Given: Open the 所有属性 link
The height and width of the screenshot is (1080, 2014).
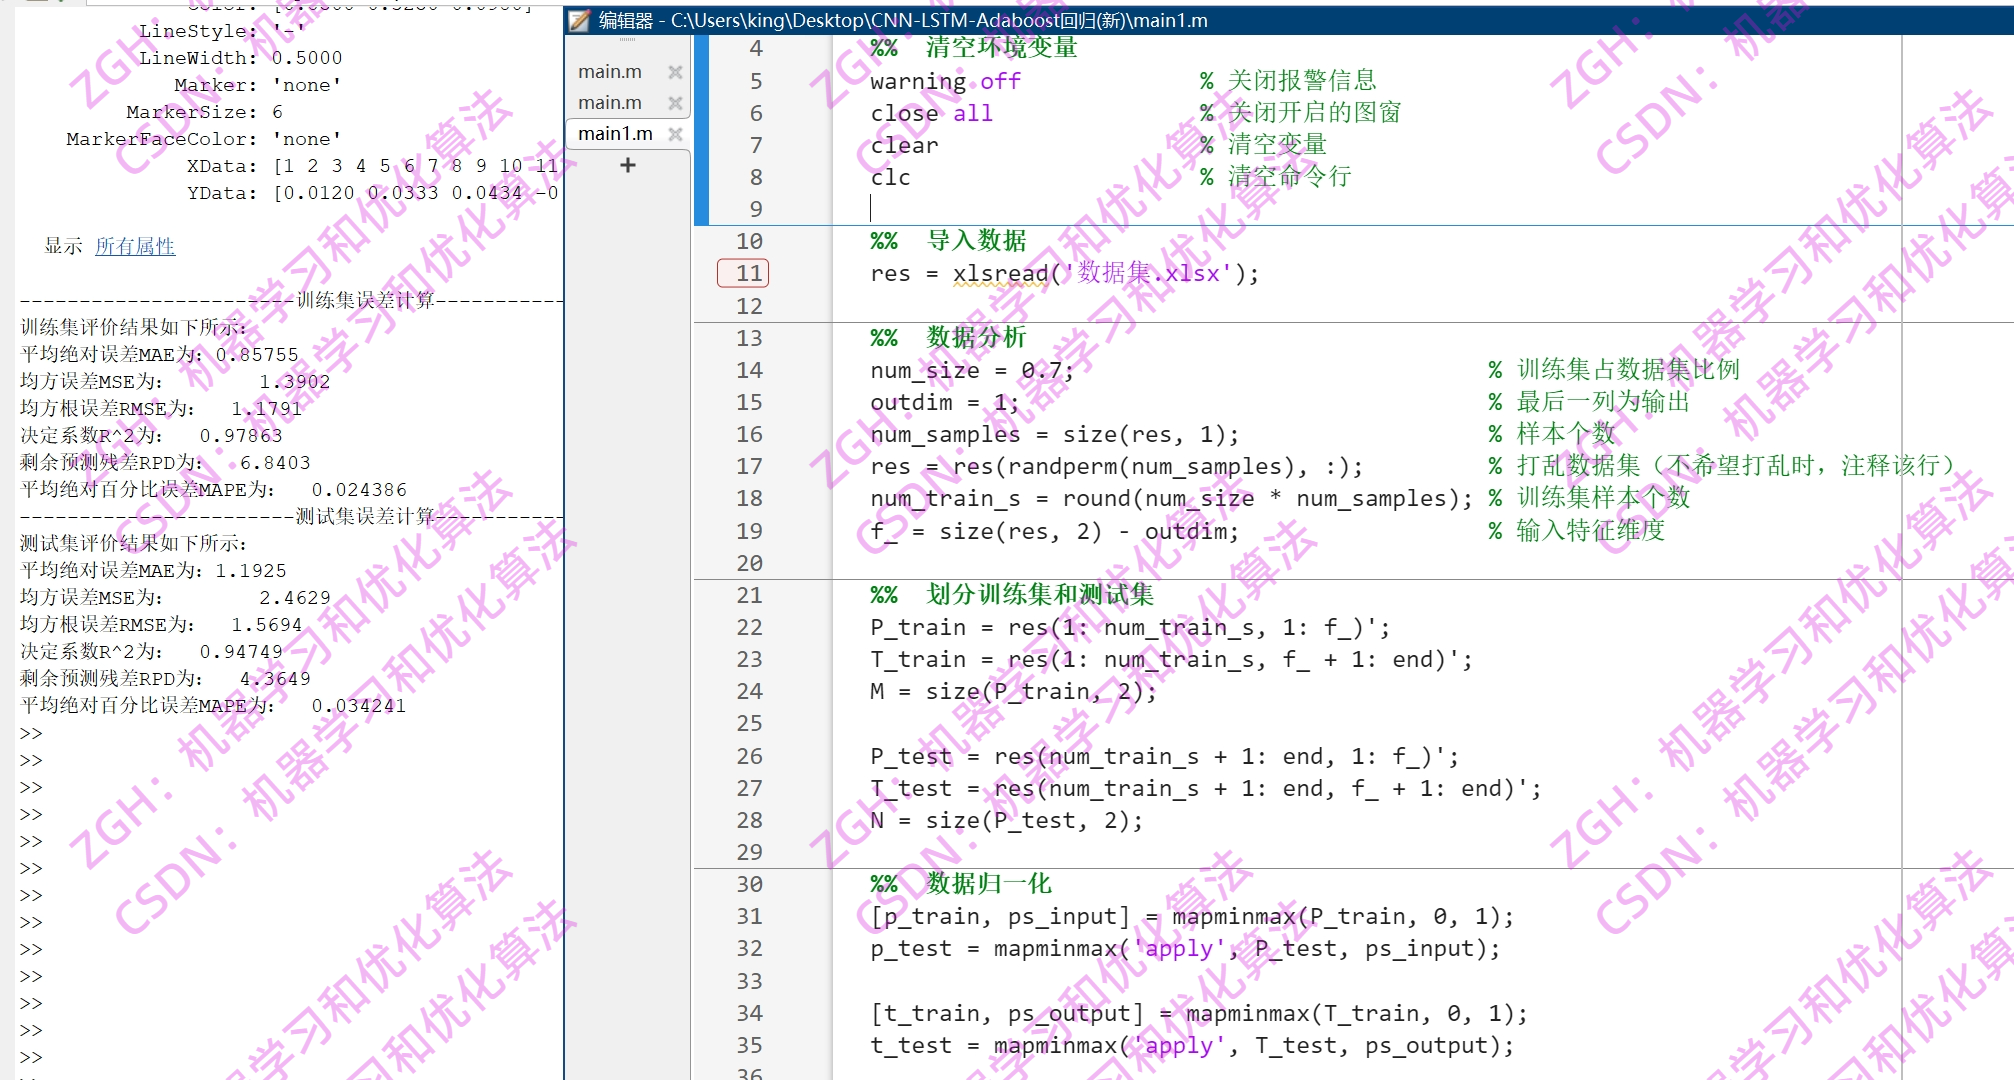Looking at the screenshot, I should click(135, 246).
